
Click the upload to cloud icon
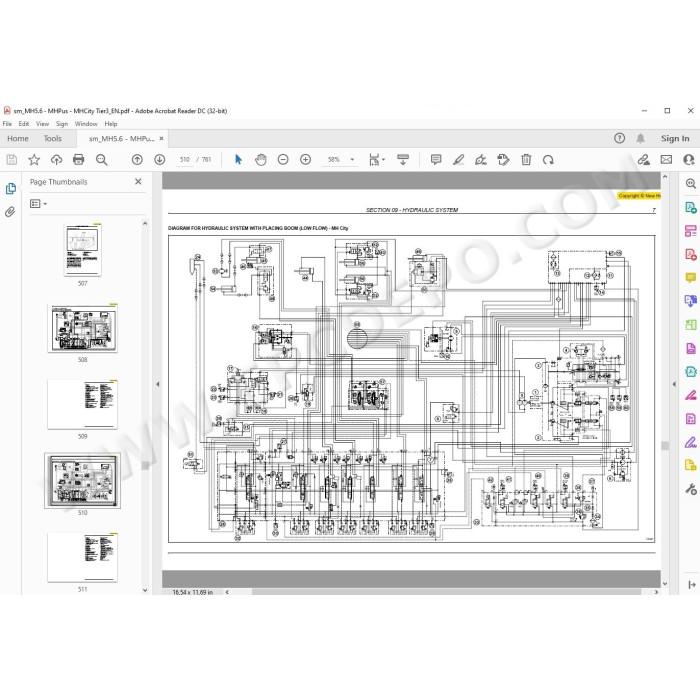[56, 160]
